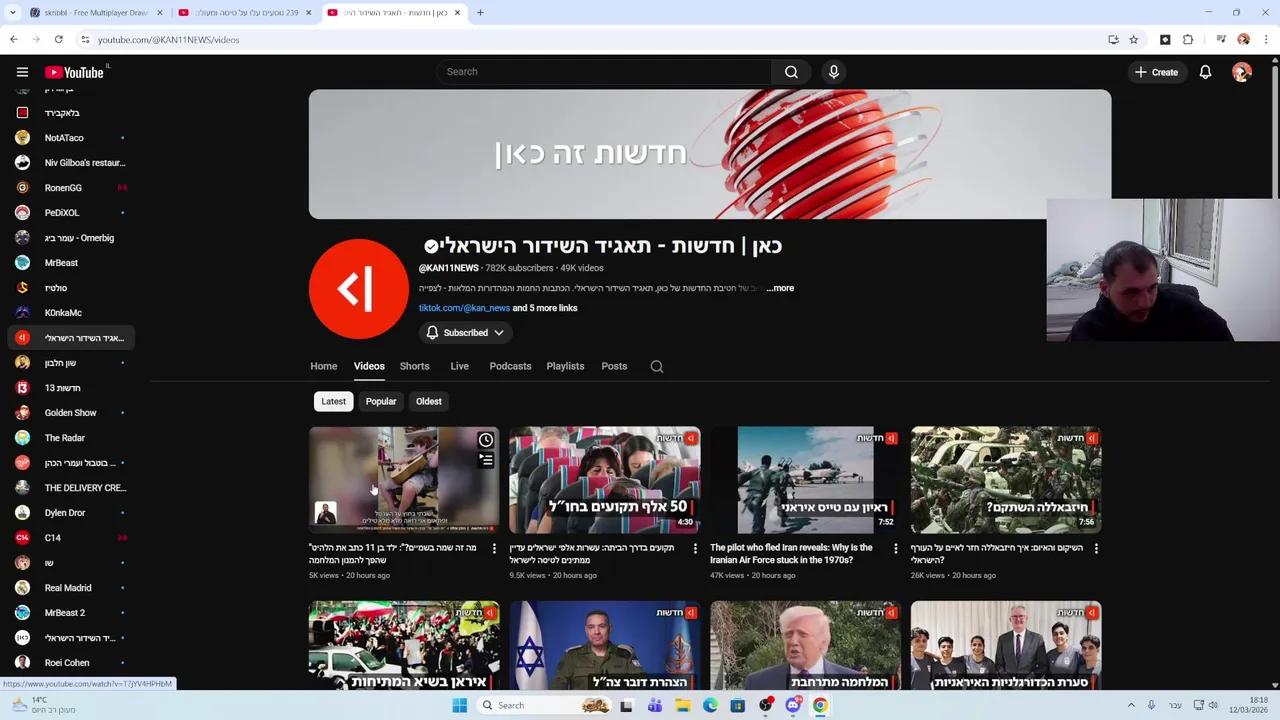This screenshot has width=1280, height=720.
Task: Open Chrome from the taskbar
Action: (820, 705)
